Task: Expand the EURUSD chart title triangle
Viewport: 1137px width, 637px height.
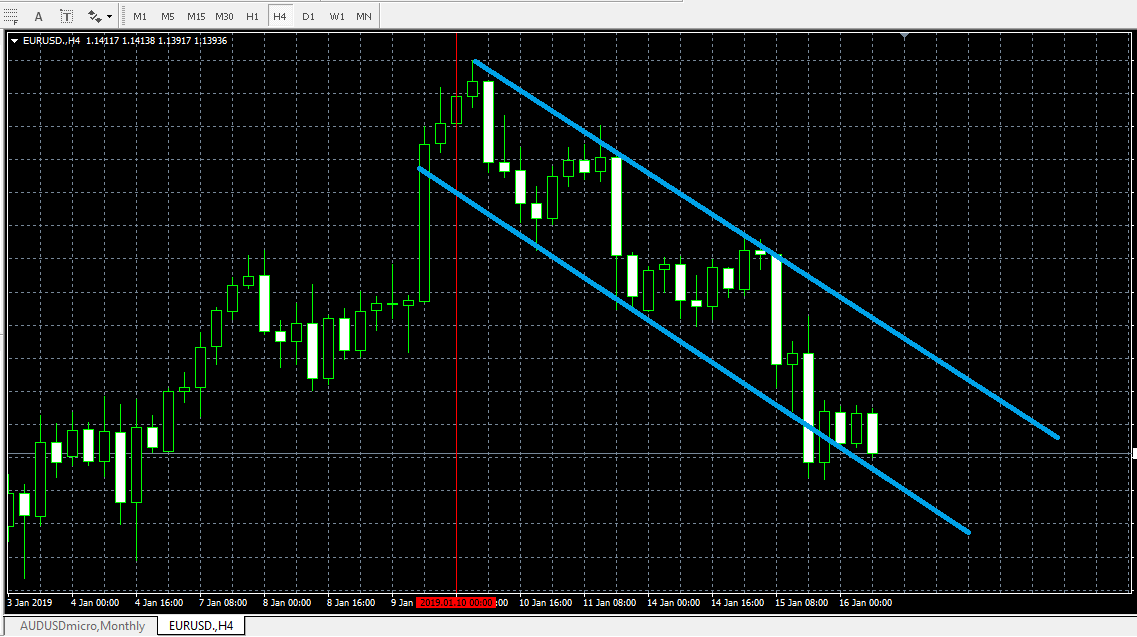Action: [x=14, y=41]
